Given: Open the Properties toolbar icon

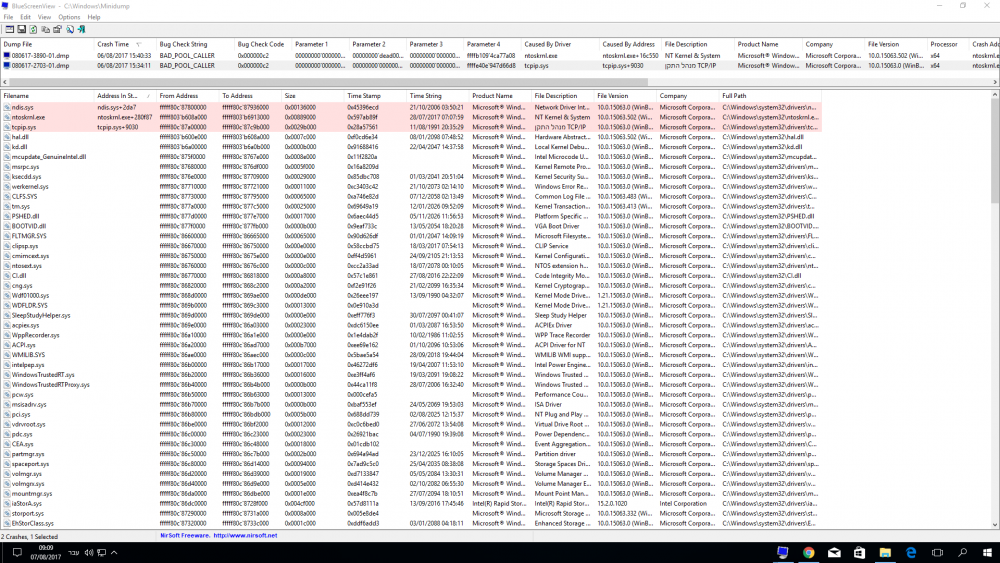Looking at the screenshot, I should 57,29.
